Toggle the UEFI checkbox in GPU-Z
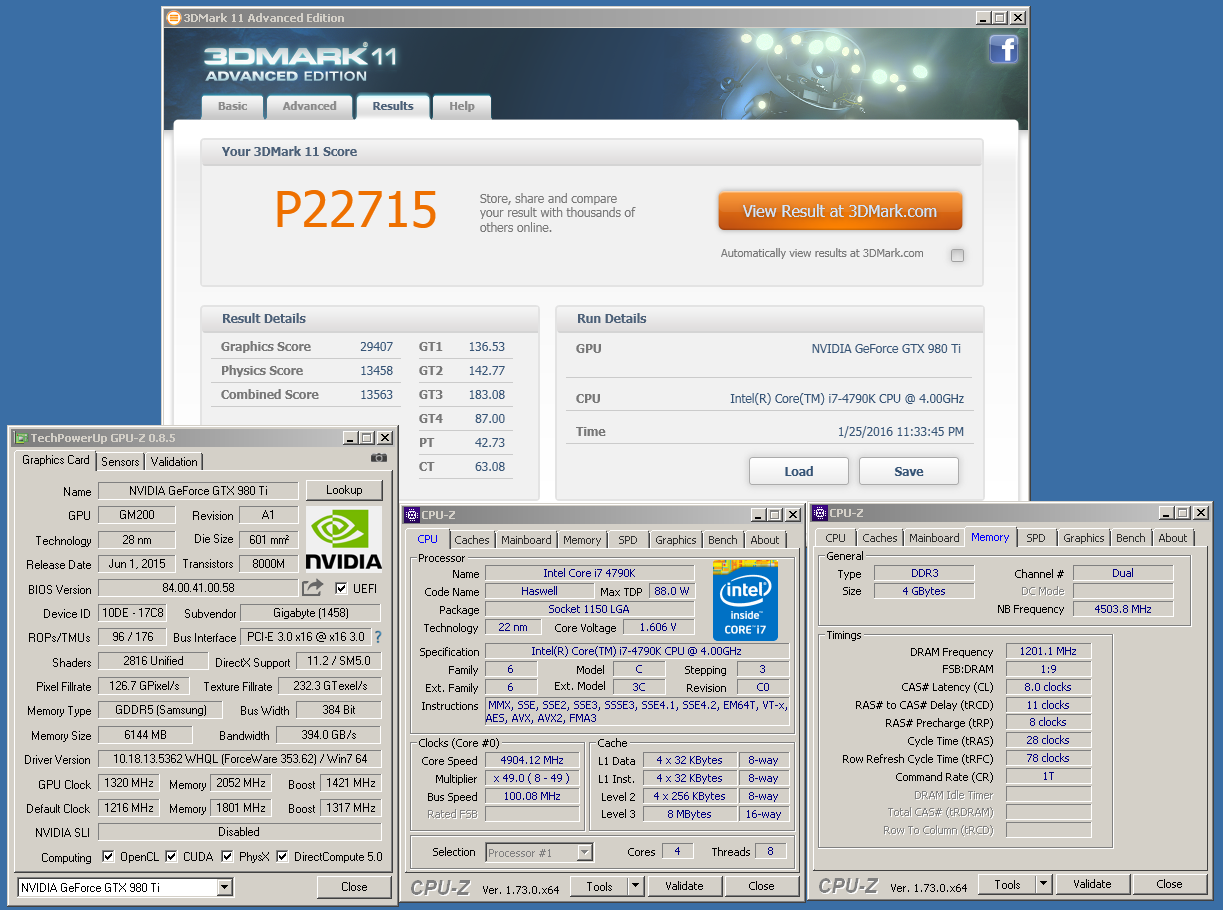This screenshot has width=1223, height=910. tap(341, 588)
